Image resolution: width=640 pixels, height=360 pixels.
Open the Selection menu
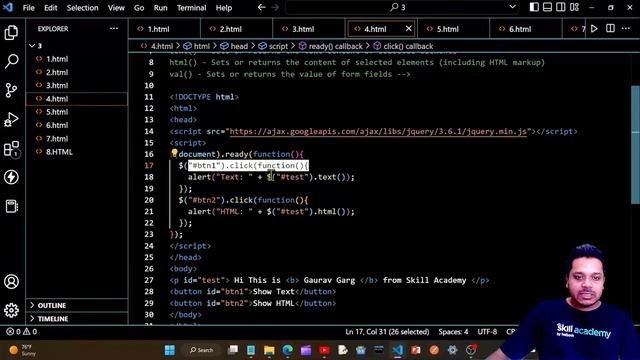(82, 7)
